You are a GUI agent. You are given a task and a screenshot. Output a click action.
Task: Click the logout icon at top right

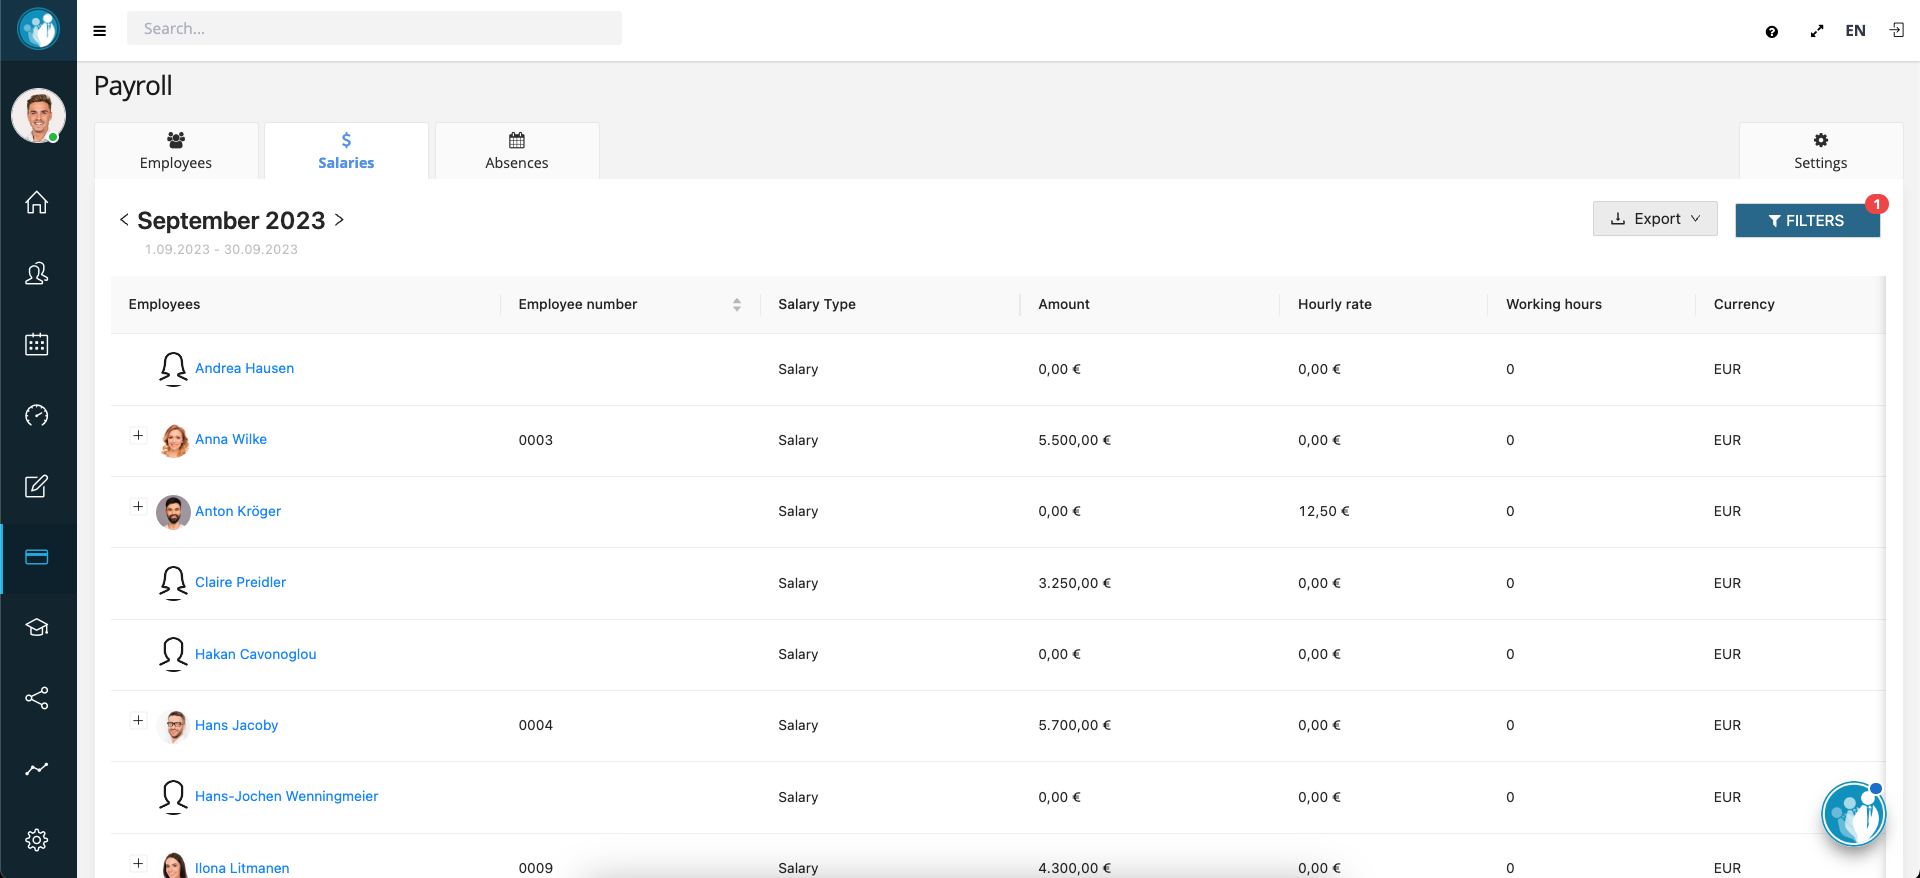[1896, 31]
